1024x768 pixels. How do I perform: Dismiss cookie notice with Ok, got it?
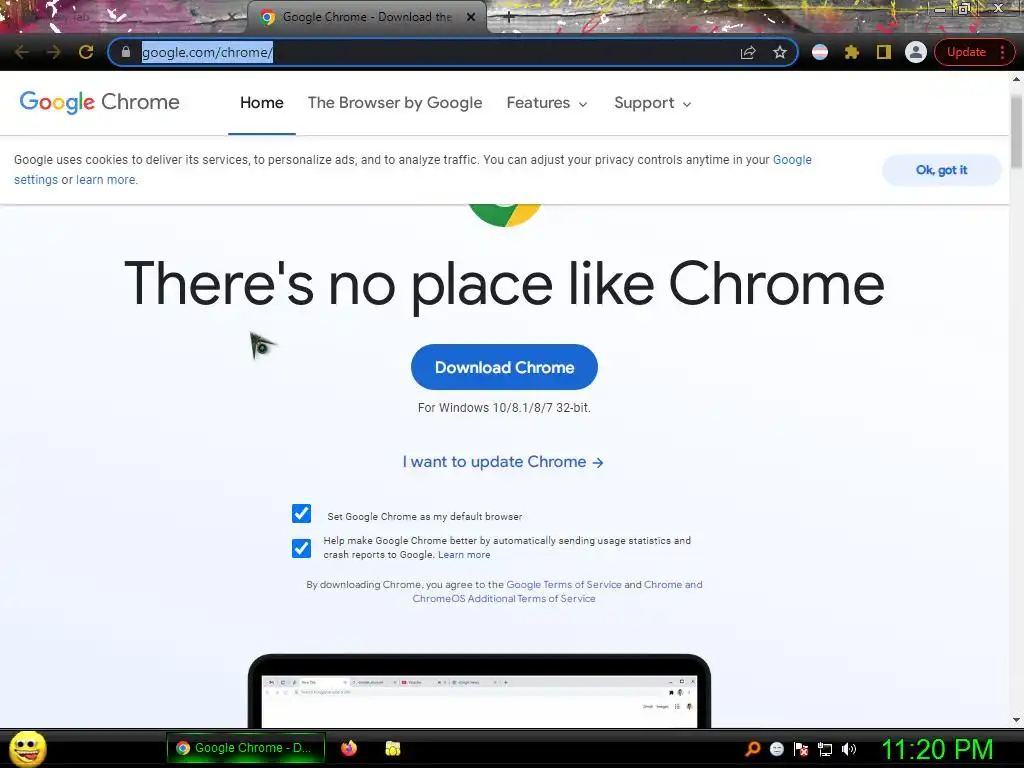pos(941,170)
